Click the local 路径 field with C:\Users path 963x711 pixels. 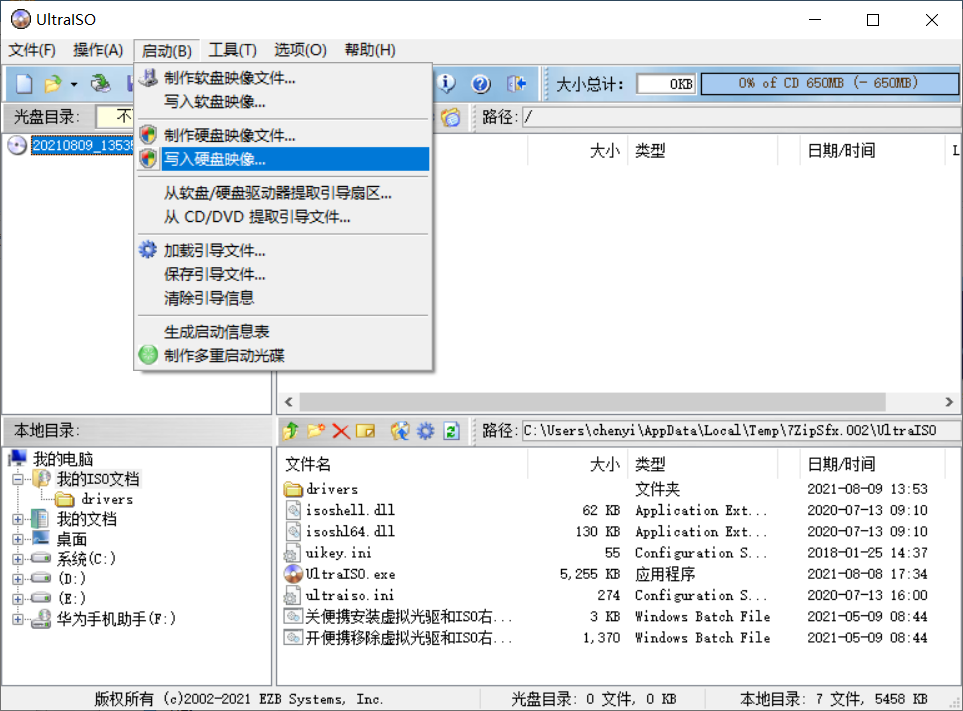741,431
